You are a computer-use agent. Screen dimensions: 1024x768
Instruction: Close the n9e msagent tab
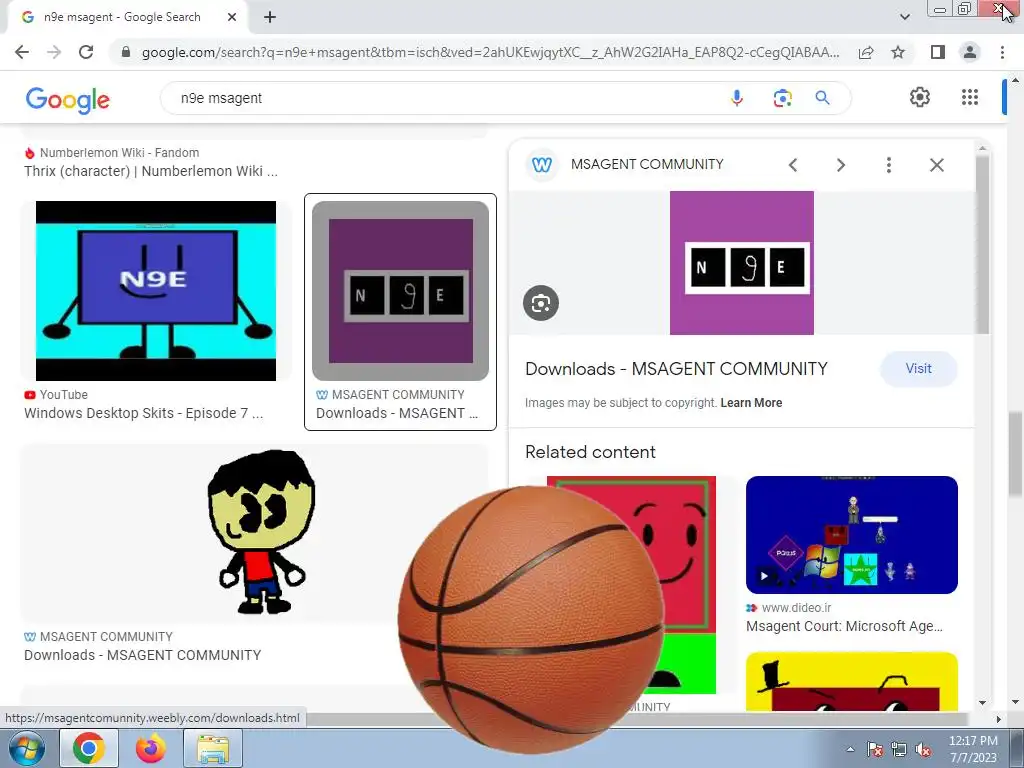pyautogui.click(x=232, y=17)
